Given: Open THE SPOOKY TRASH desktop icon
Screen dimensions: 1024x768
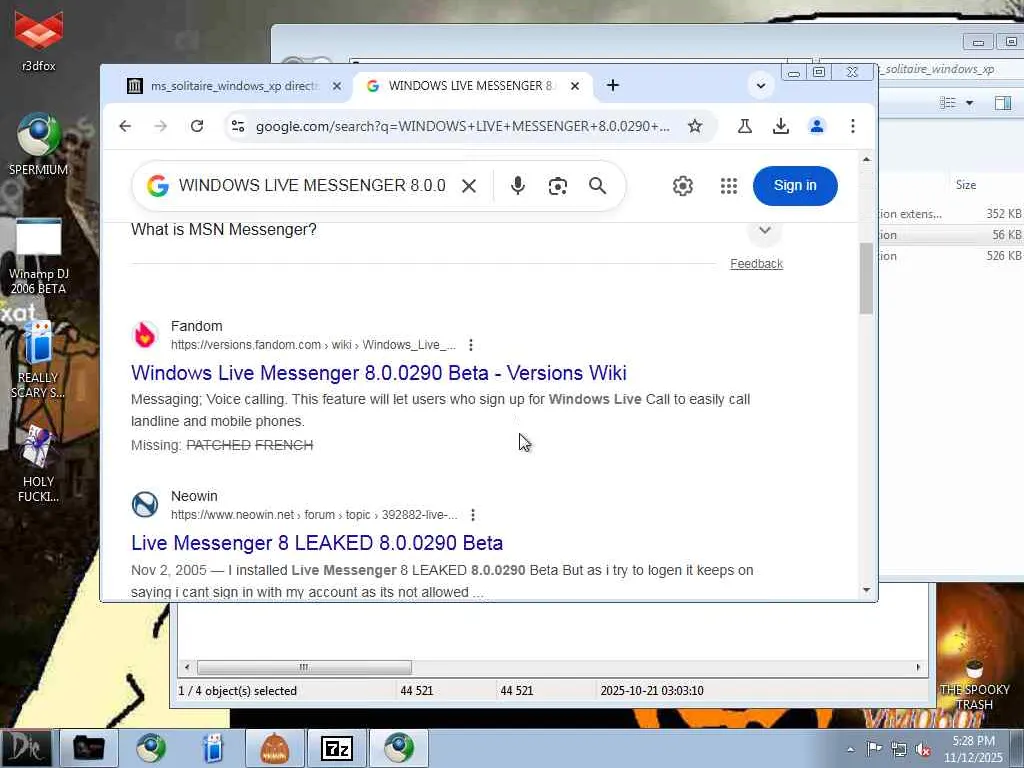Looking at the screenshot, I should (x=974, y=684).
